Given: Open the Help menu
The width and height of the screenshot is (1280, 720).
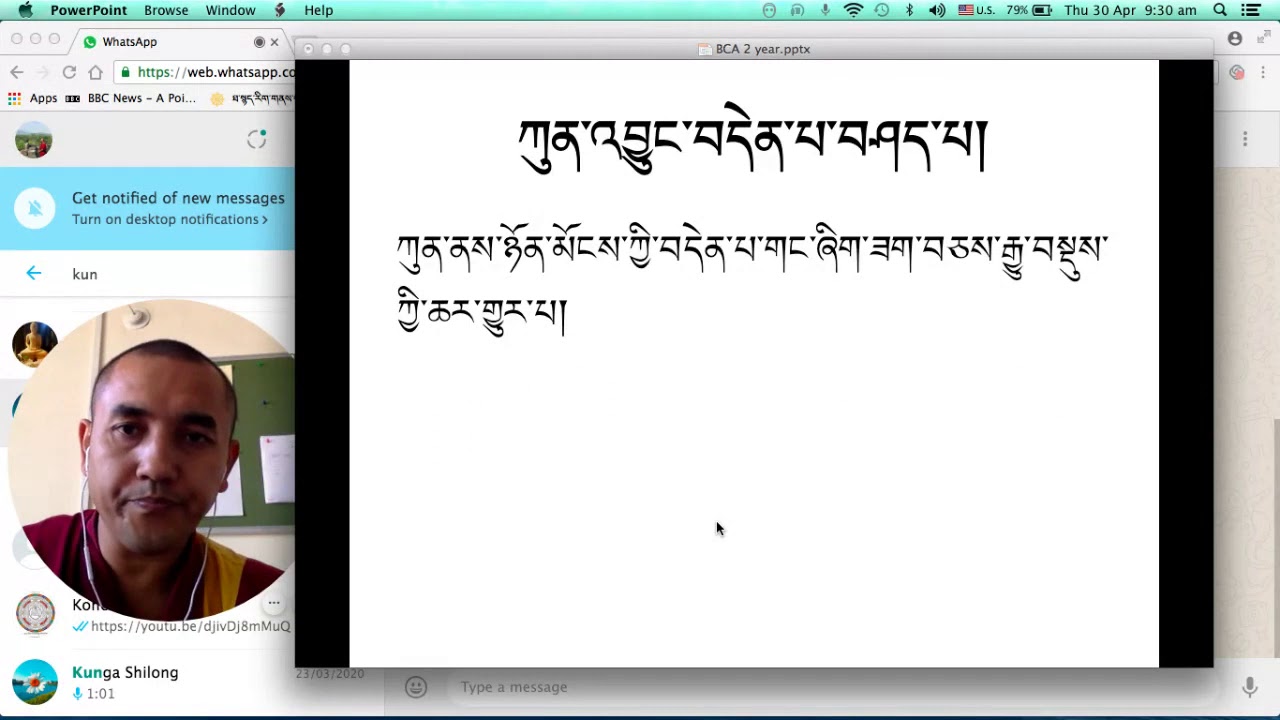Looking at the screenshot, I should coord(318,10).
